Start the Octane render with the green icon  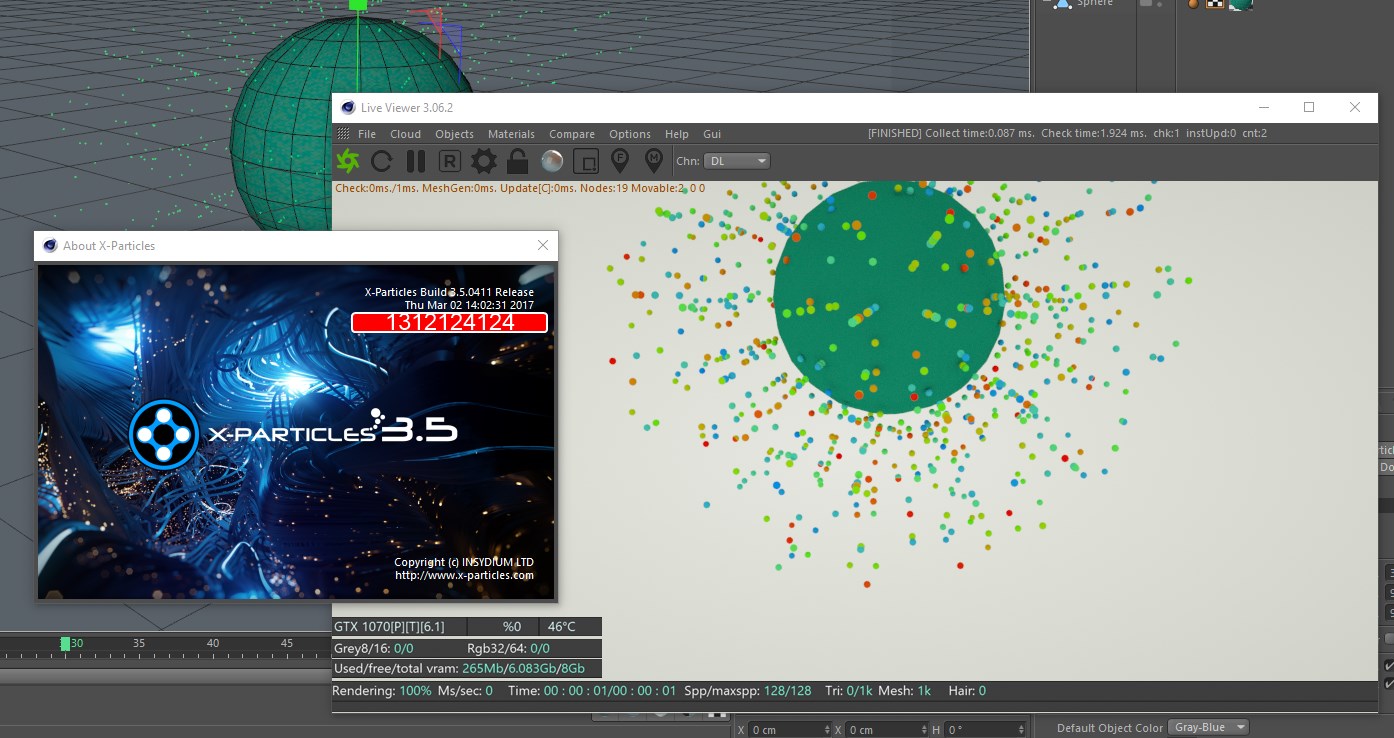click(347, 160)
